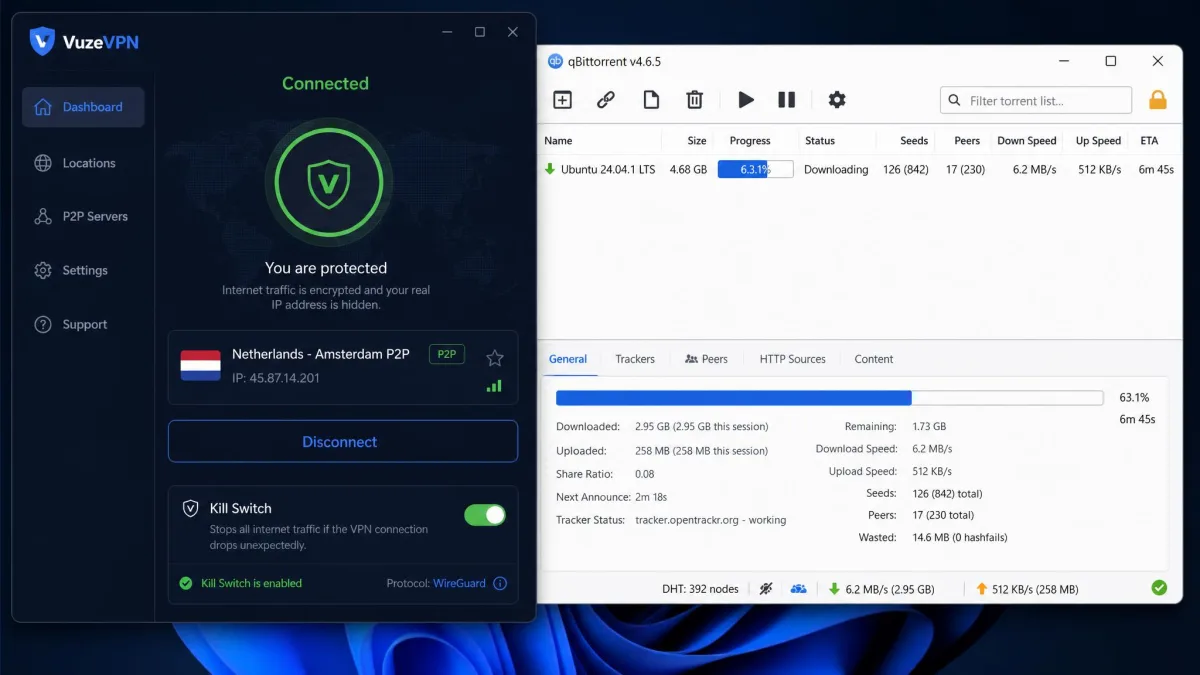Click the green Kill Switch enabled checkmark
Viewport: 1200px width, 675px height.
tap(185, 583)
